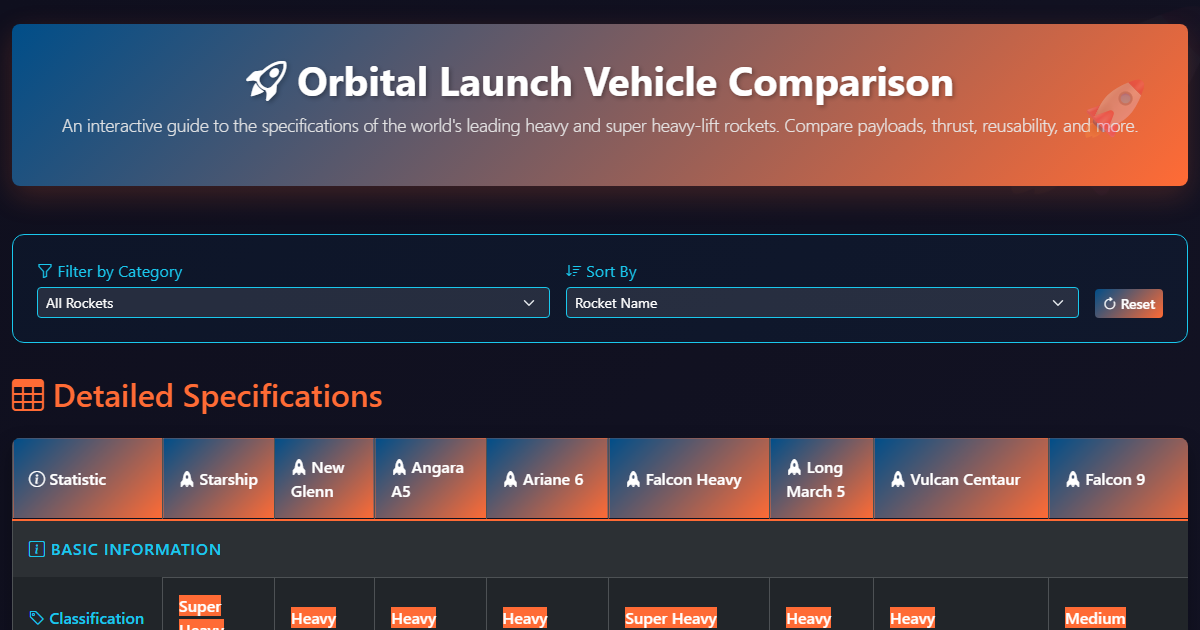Select the Long March 5 column header
The width and height of the screenshot is (1200, 630).
click(822, 479)
